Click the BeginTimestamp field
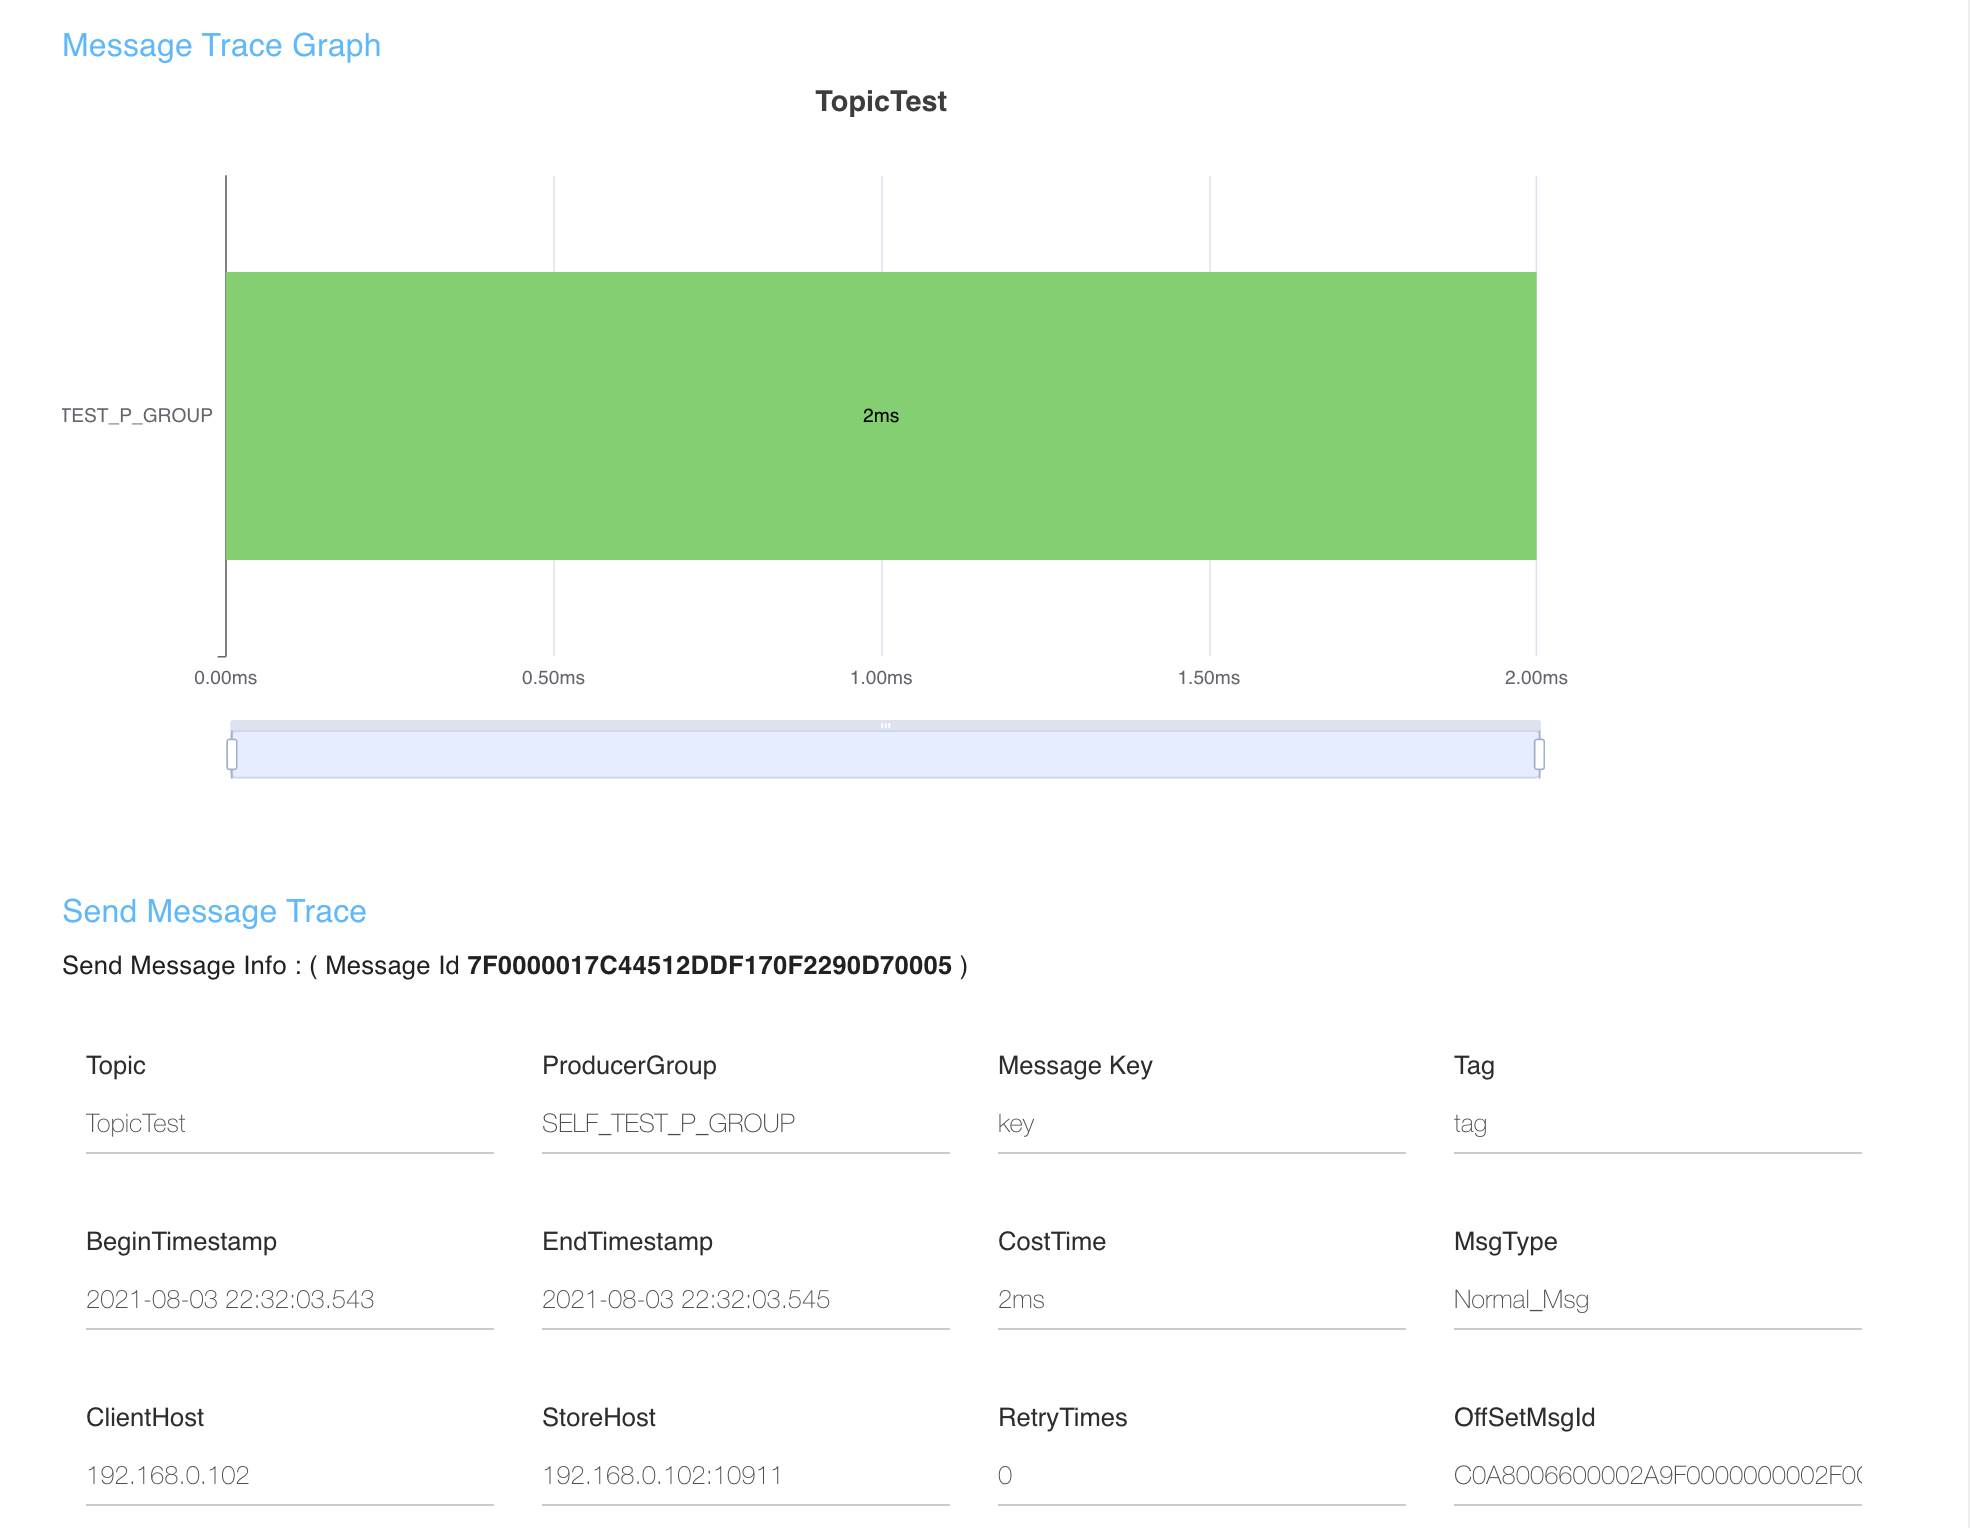Image resolution: width=1970 pixels, height=1528 pixels. tap(289, 1300)
